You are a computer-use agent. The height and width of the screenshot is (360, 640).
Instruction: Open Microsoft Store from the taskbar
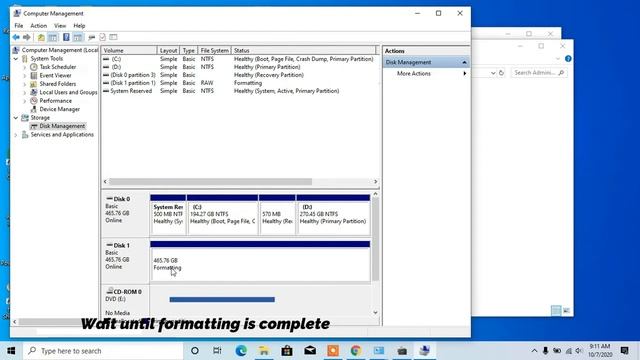[287, 351]
